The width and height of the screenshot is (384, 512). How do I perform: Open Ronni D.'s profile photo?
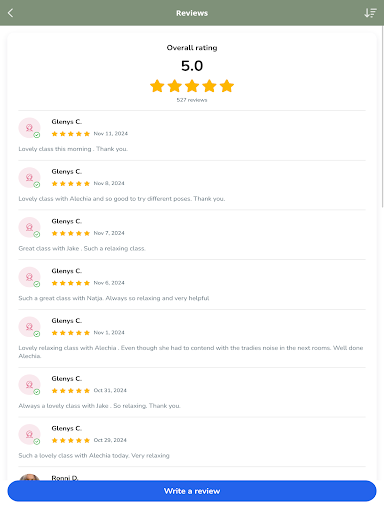tap(29, 477)
